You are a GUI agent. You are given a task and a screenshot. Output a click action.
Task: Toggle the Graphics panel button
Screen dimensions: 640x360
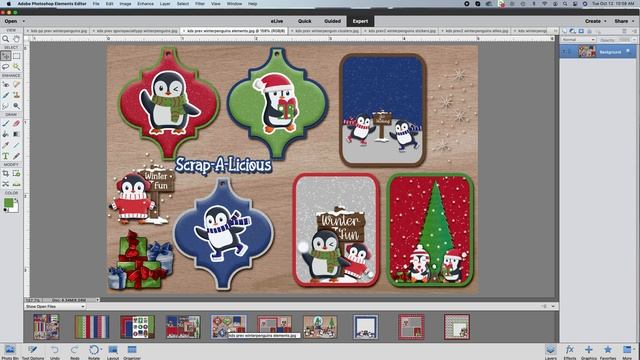(x=589, y=351)
